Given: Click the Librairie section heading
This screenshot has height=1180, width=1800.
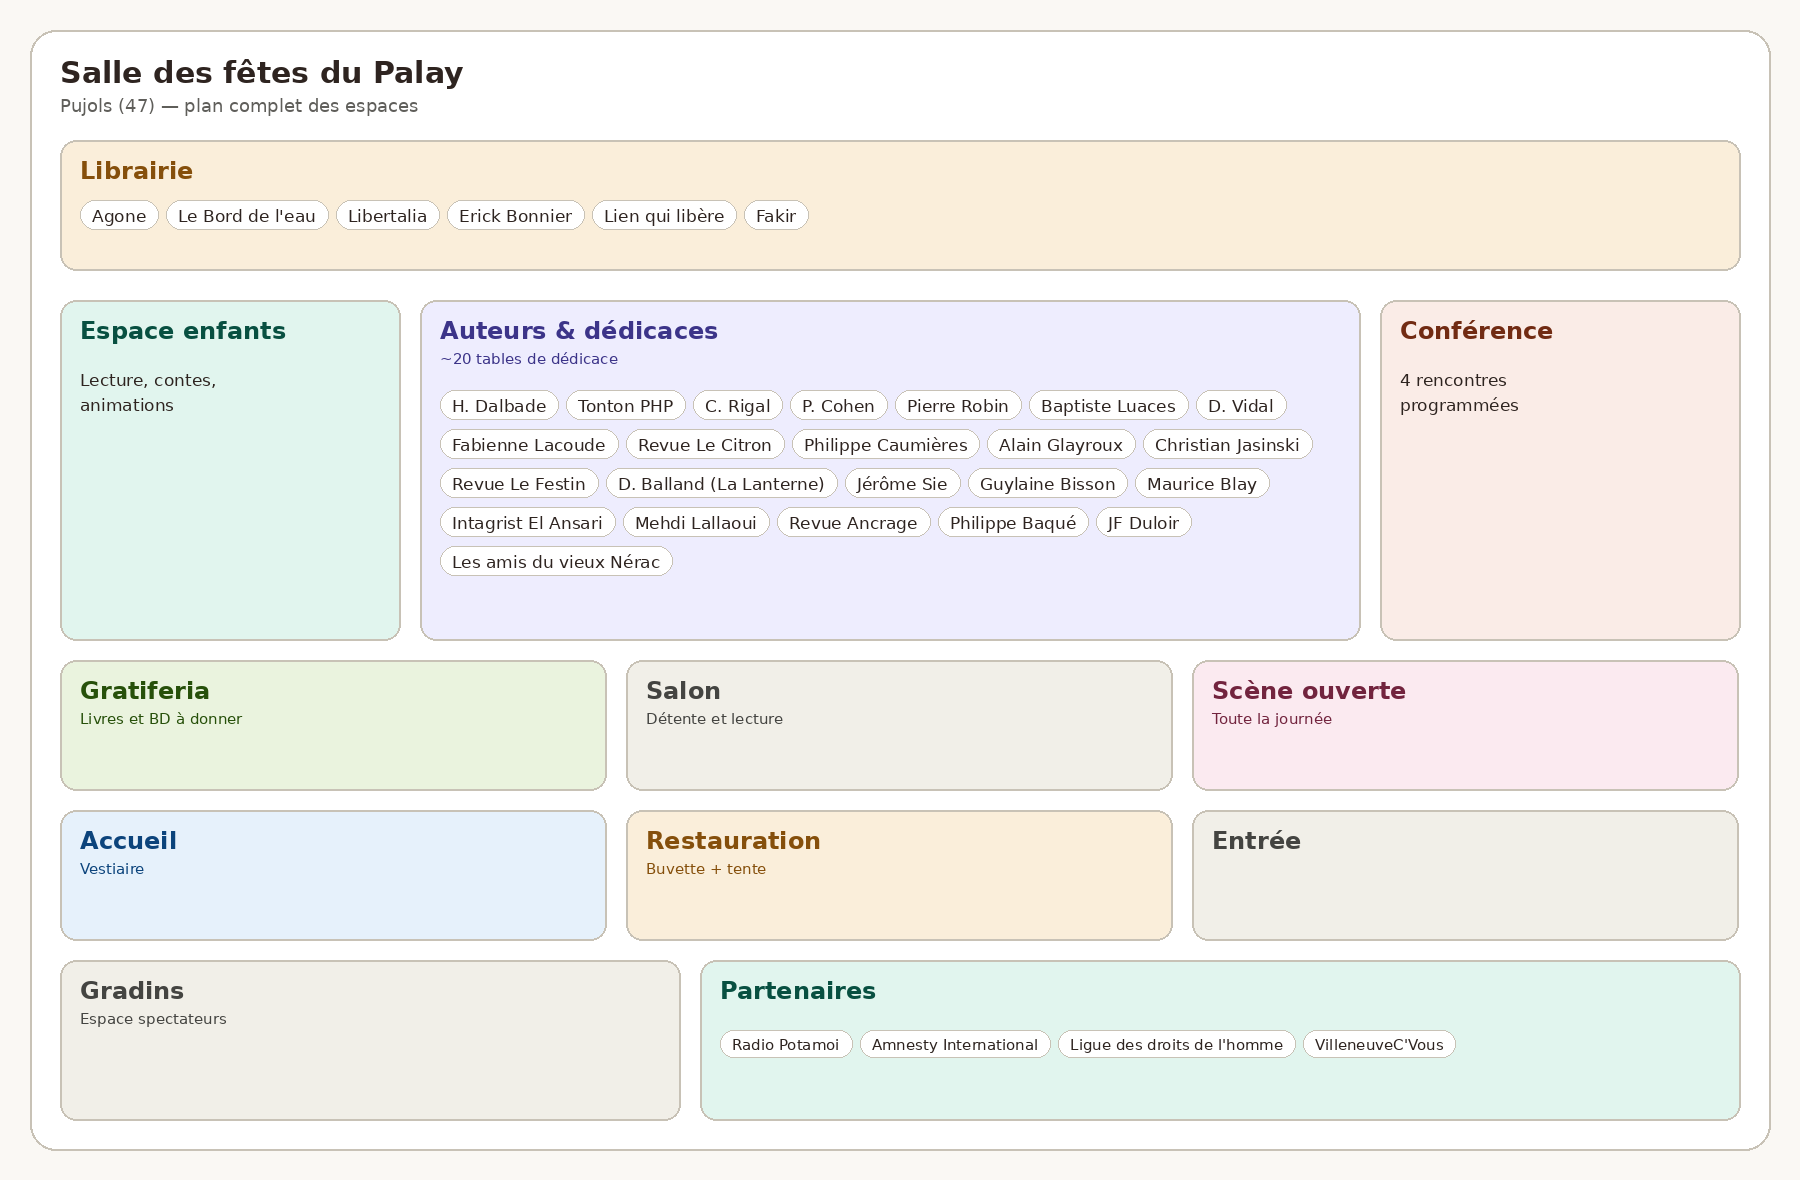Looking at the screenshot, I should [x=136, y=171].
